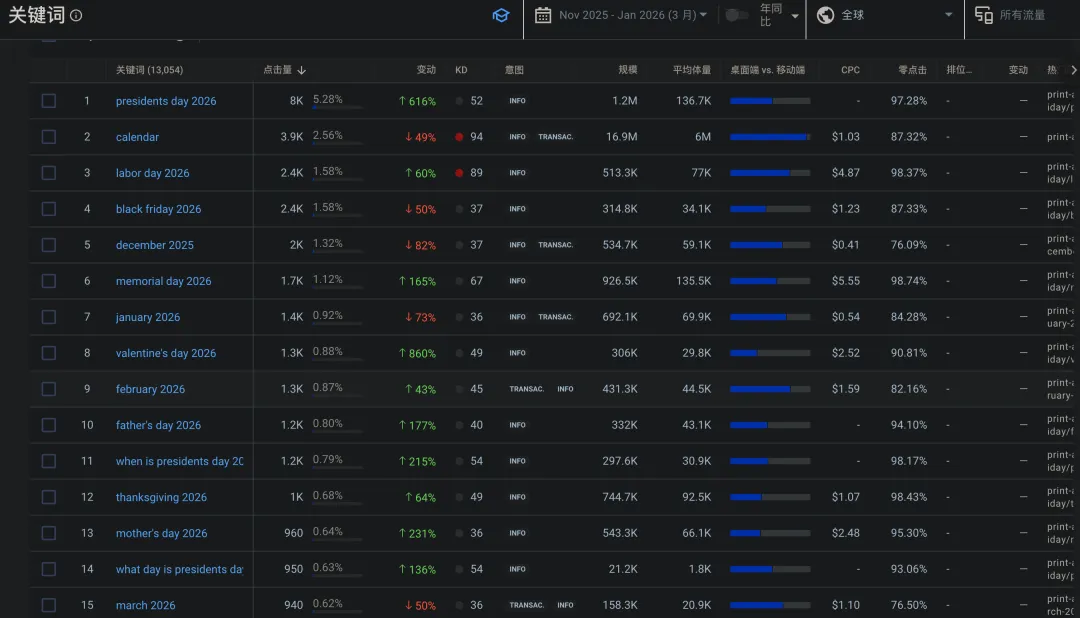The image size is (1080, 618).
Task: Open the memorial day 2026 keyword link
Action: pyautogui.click(x=163, y=281)
